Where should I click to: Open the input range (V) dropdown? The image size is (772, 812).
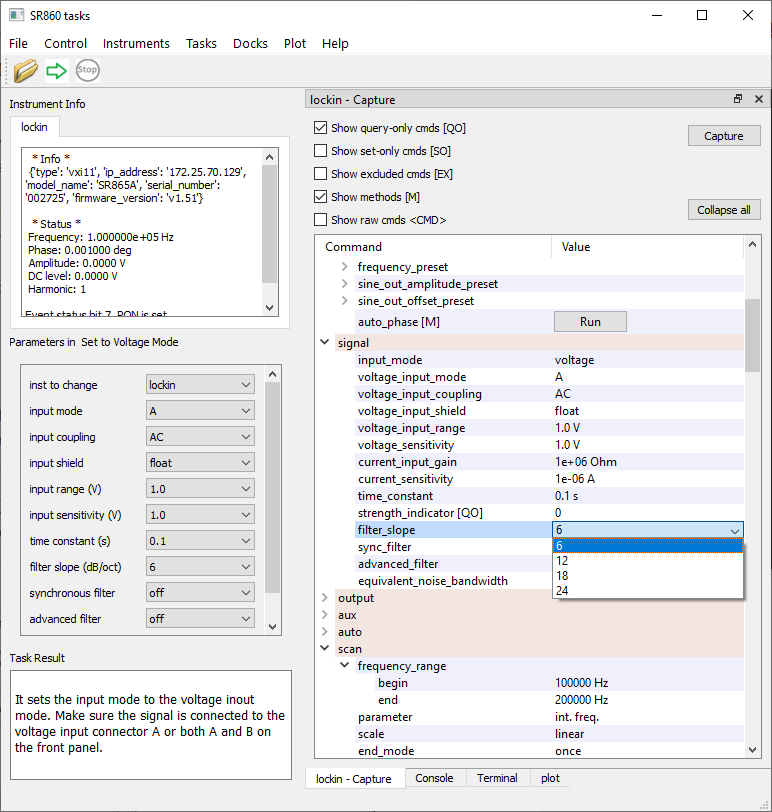coord(200,489)
